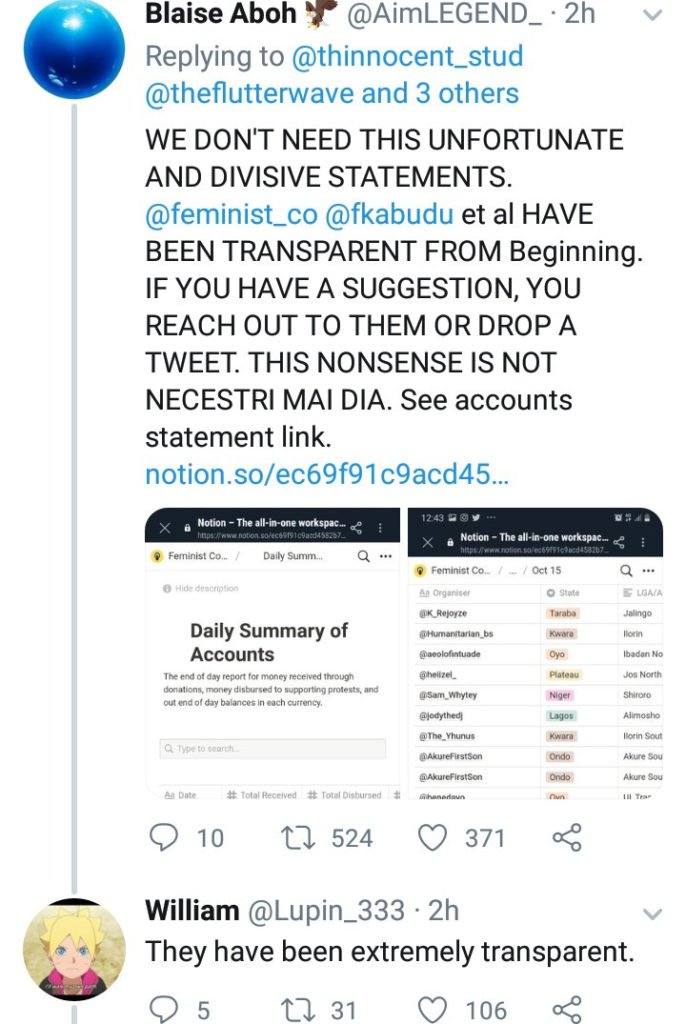This screenshot has height=1024, width=686.
Task: Share William's tweet
Action: [567, 1009]
